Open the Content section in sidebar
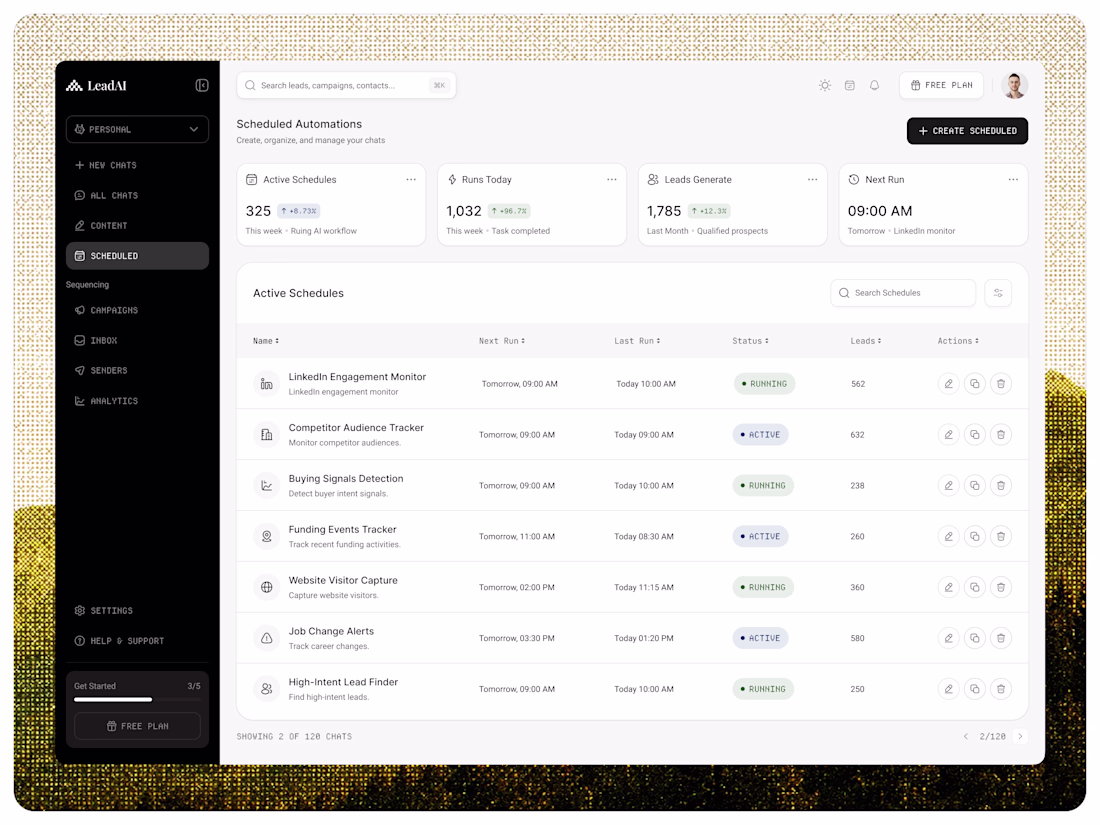Viewport: 1100px width, 825px height. pos(138,226)
